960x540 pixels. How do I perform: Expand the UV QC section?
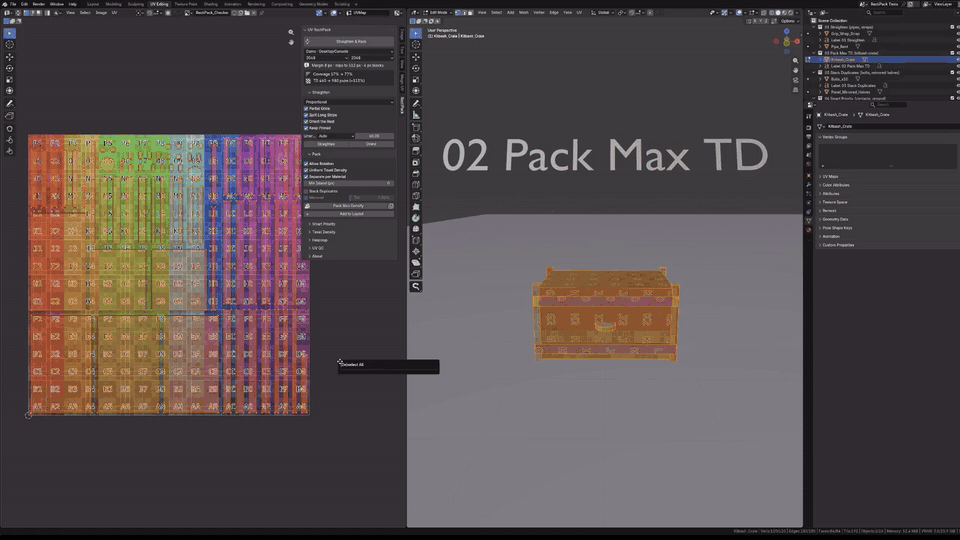318,248
